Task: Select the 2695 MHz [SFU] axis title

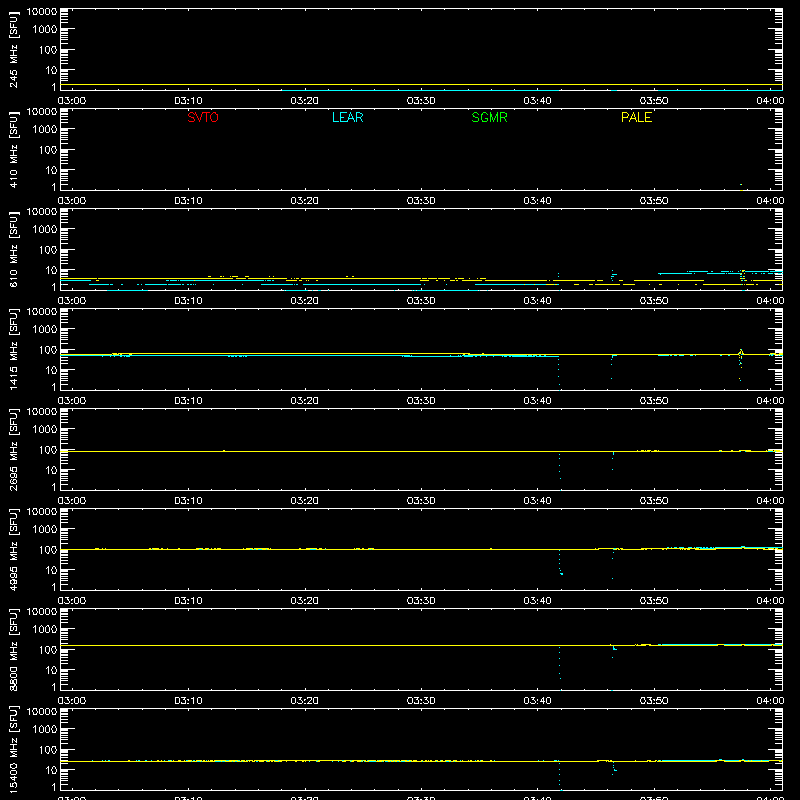Action: pyautogui.click(x=13, y=449)
